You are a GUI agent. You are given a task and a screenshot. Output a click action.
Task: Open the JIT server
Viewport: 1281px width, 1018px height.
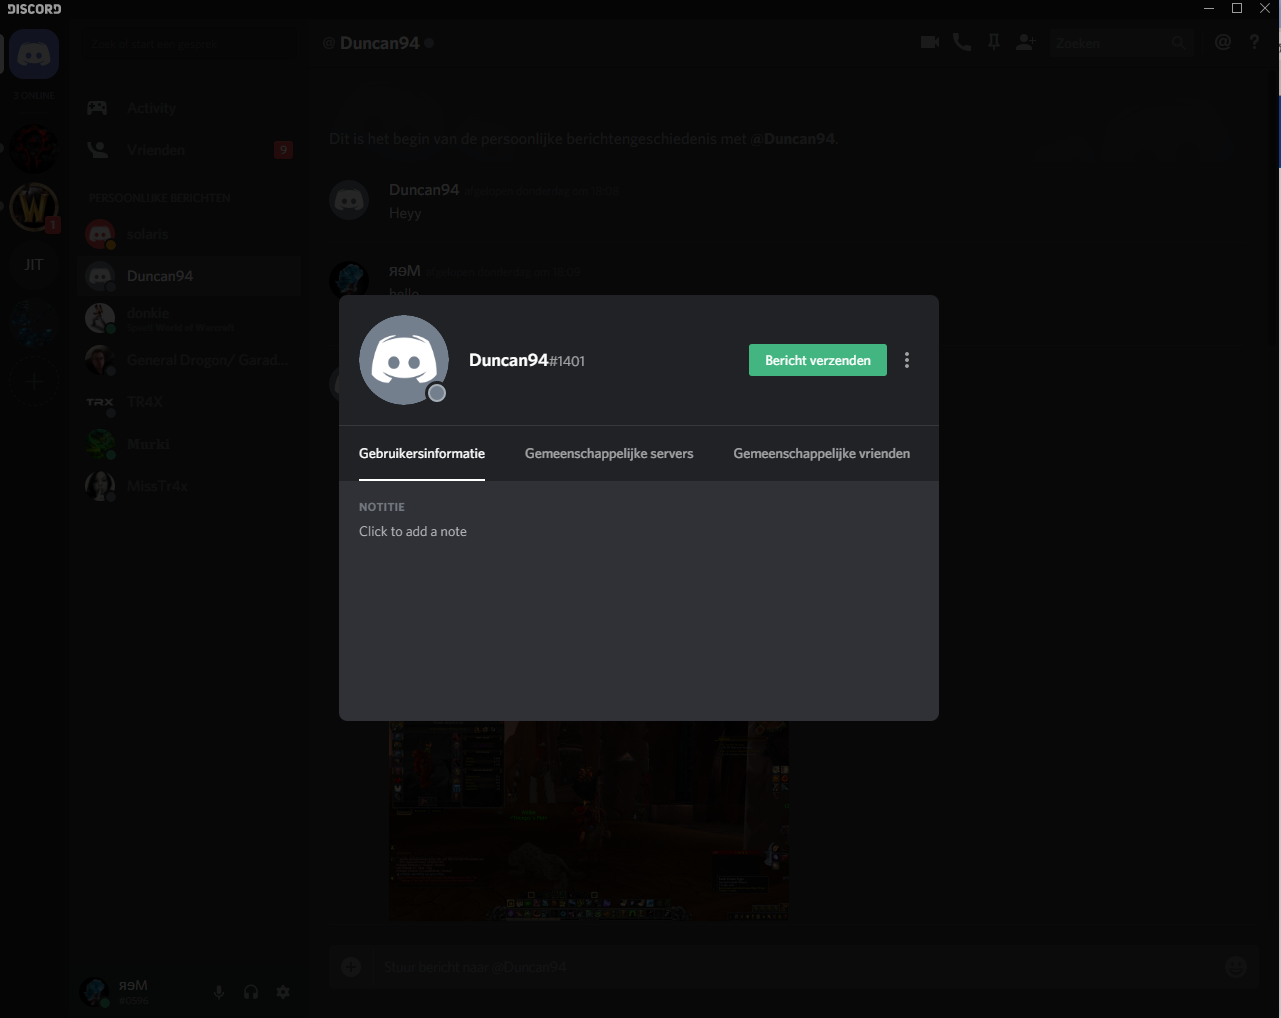34,265
